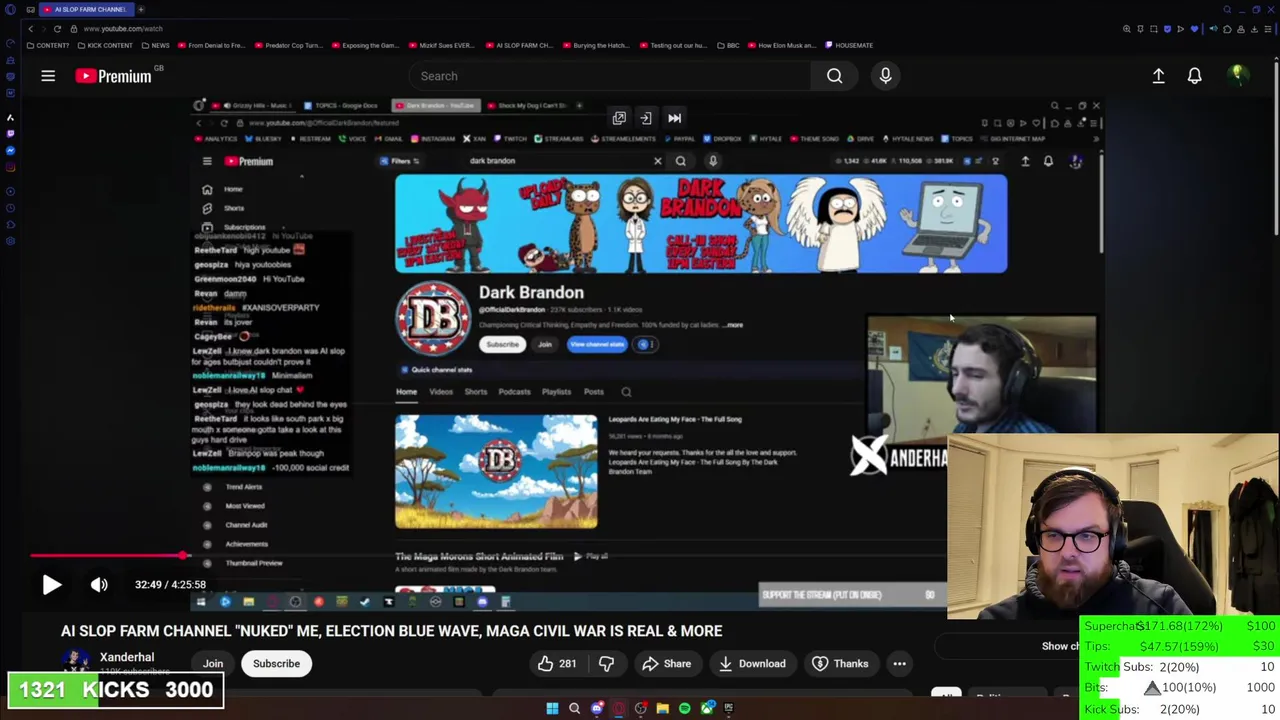The image size is (1280, 720).
Task: Click the progress bar scrubber handle
Action: [x=183, y=556]
